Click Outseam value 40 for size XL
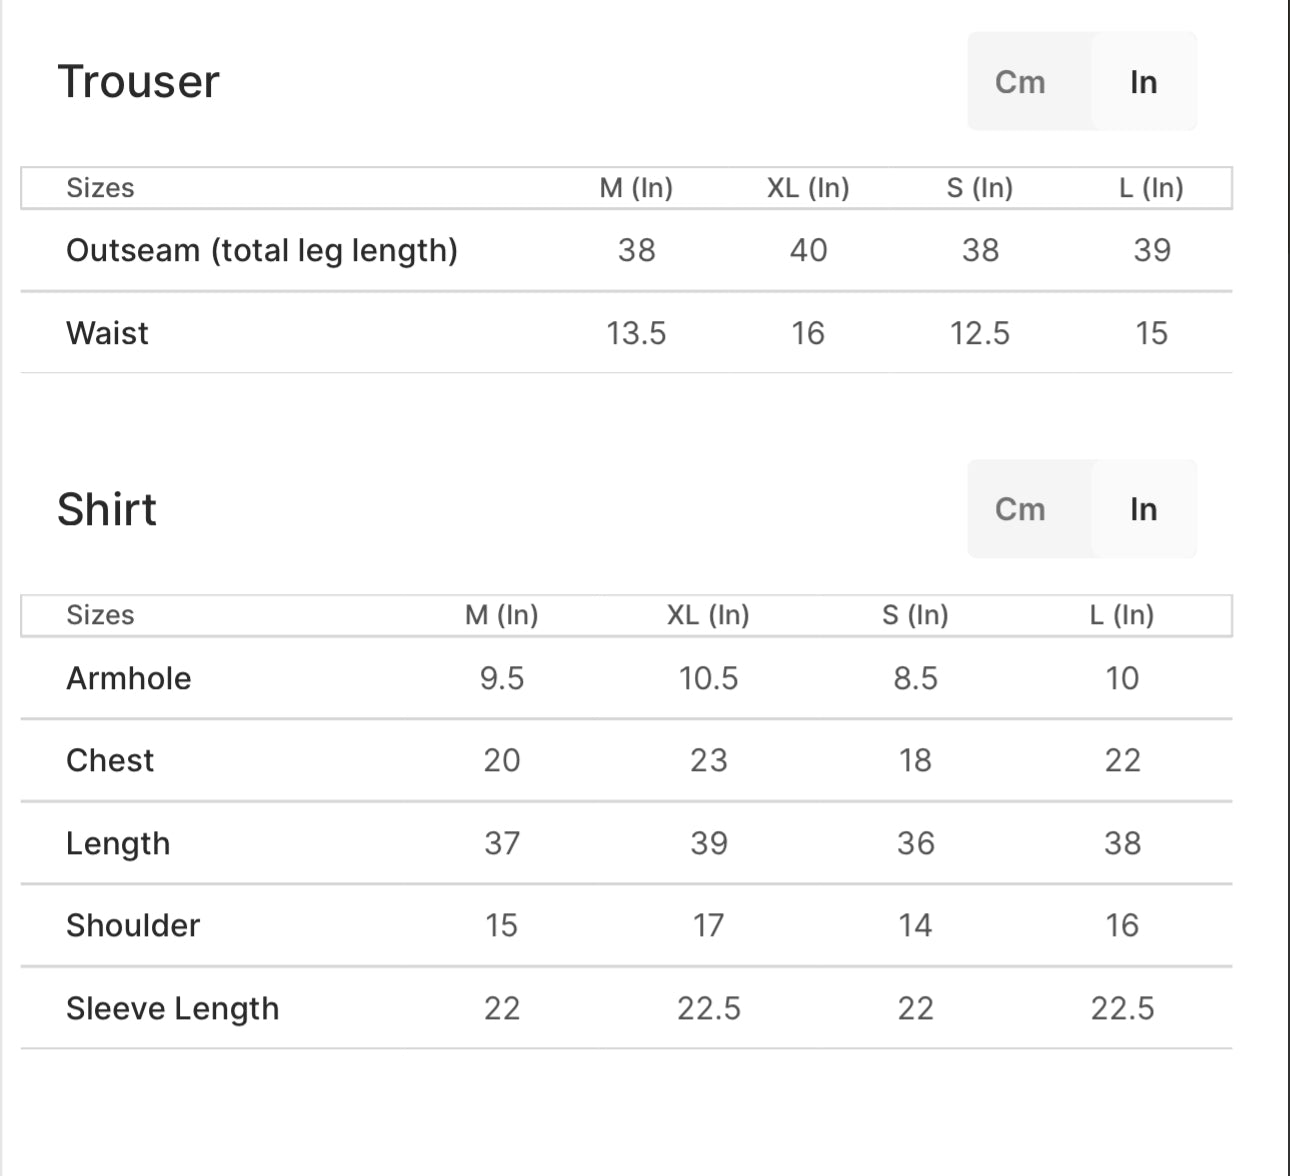Screen dimensions: 1290x1176 [808, 250]
